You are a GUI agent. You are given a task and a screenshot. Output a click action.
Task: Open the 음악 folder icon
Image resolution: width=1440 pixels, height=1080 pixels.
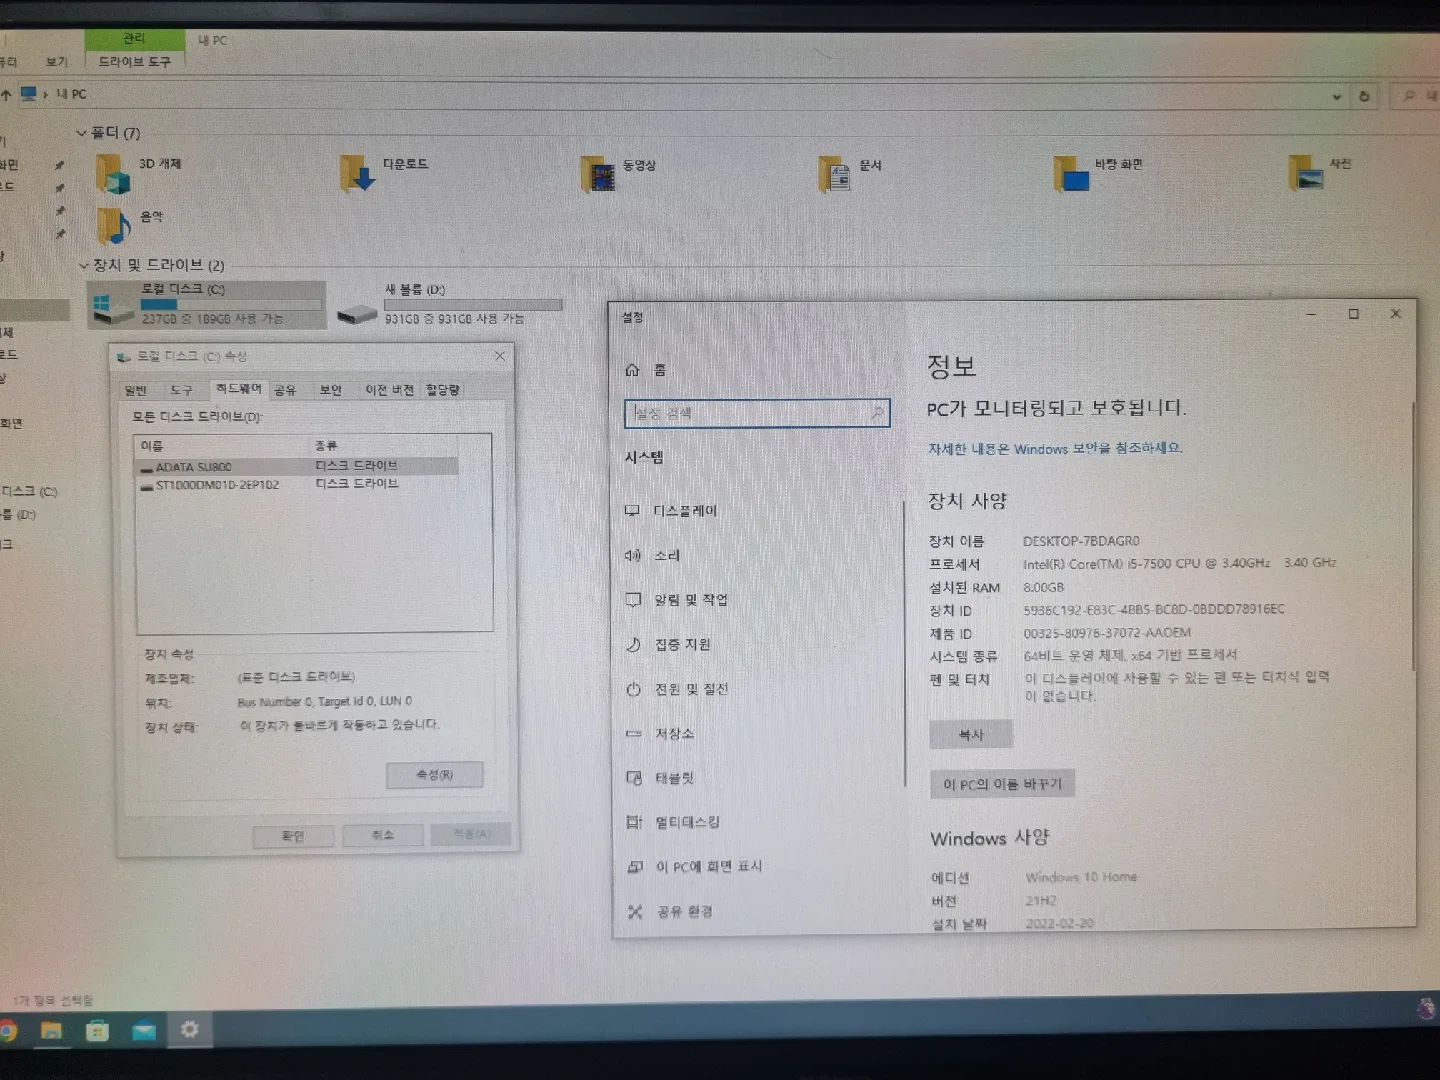coord(113,226)
